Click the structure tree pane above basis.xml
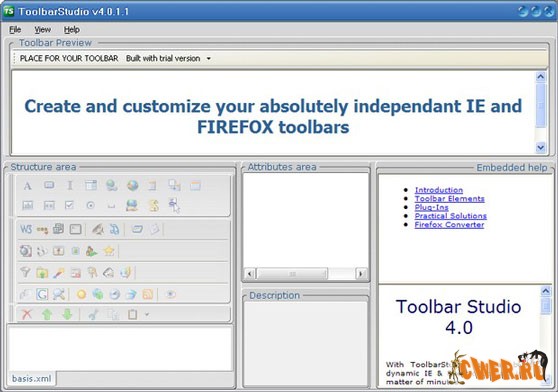 120,349
